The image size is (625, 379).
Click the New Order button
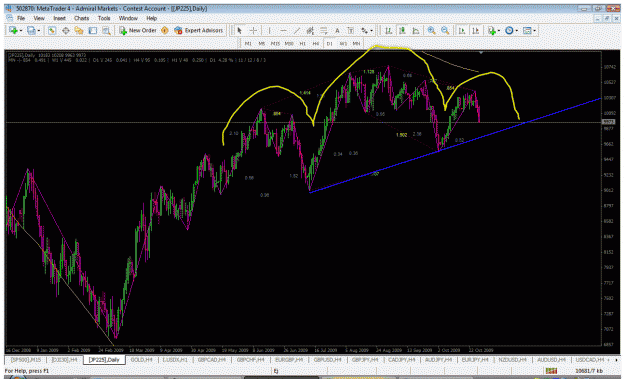pos(138,30)
